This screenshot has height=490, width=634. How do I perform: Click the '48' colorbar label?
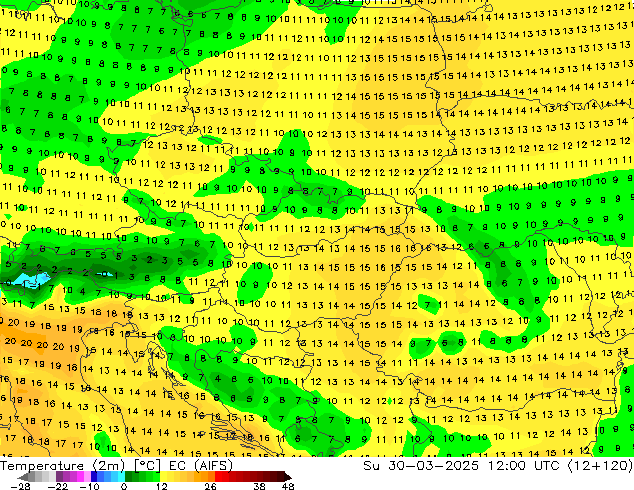click(288, 486)
